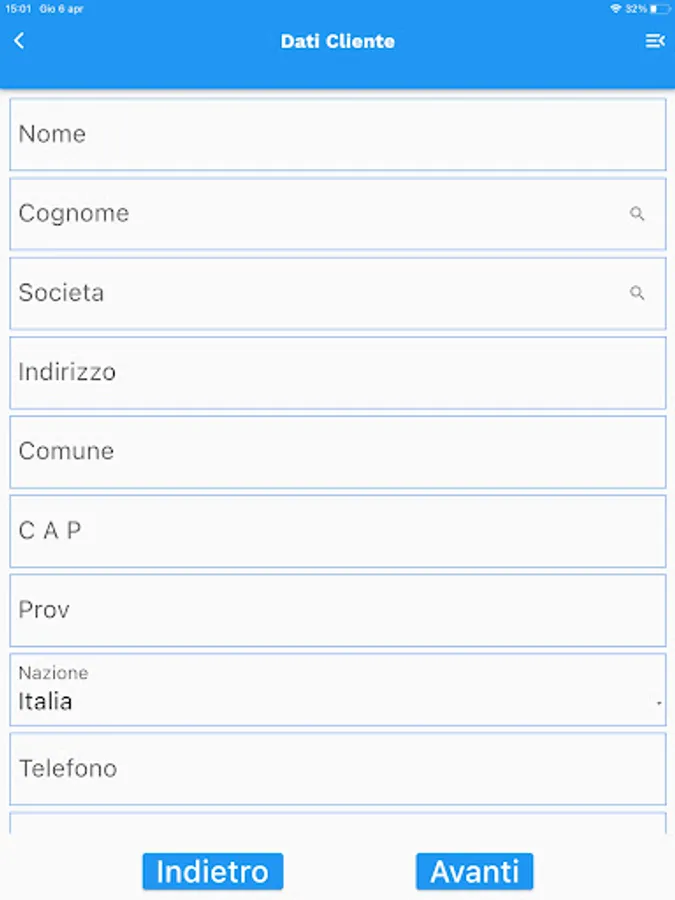Tap the battery icon in status bar
The image size is (675, 900).
pos(659,9)
